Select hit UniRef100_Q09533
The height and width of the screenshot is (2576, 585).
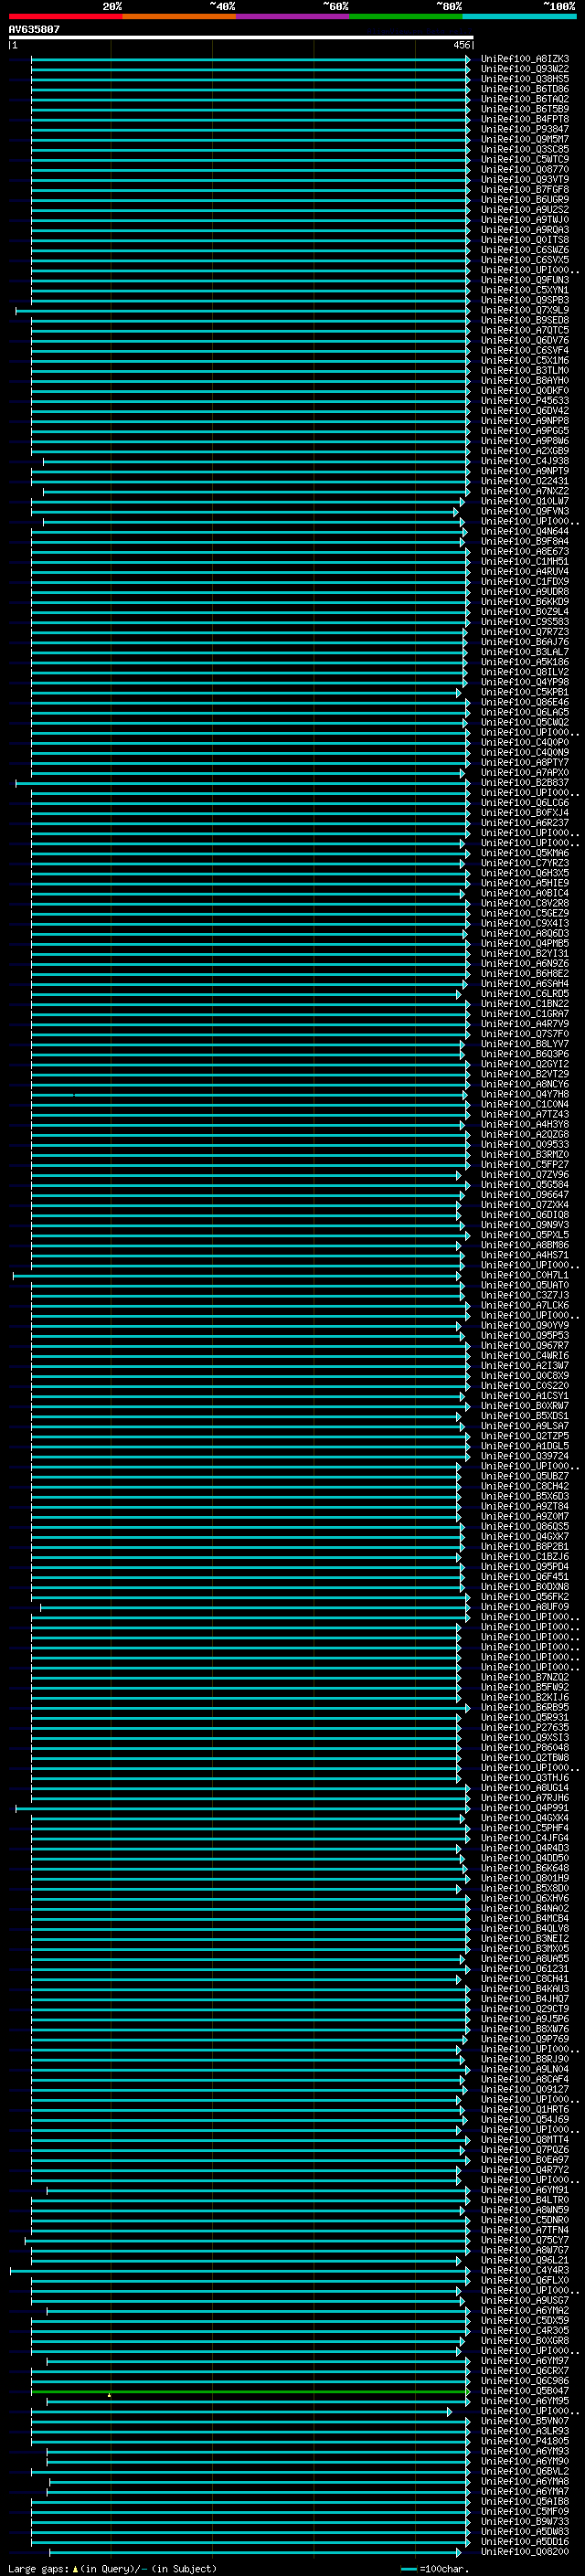(x=525, y=1144)
